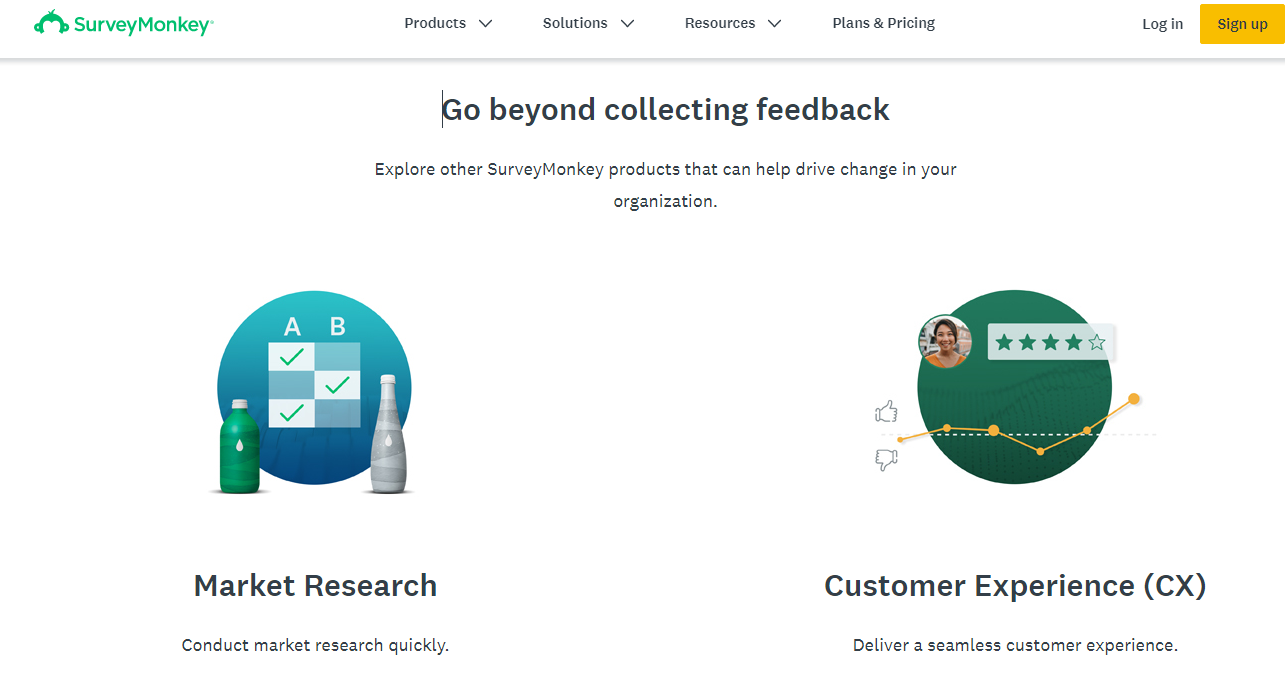This screenshot has width=1285, height=681.
Task: Open the Products menu
Action: point(435,23)
